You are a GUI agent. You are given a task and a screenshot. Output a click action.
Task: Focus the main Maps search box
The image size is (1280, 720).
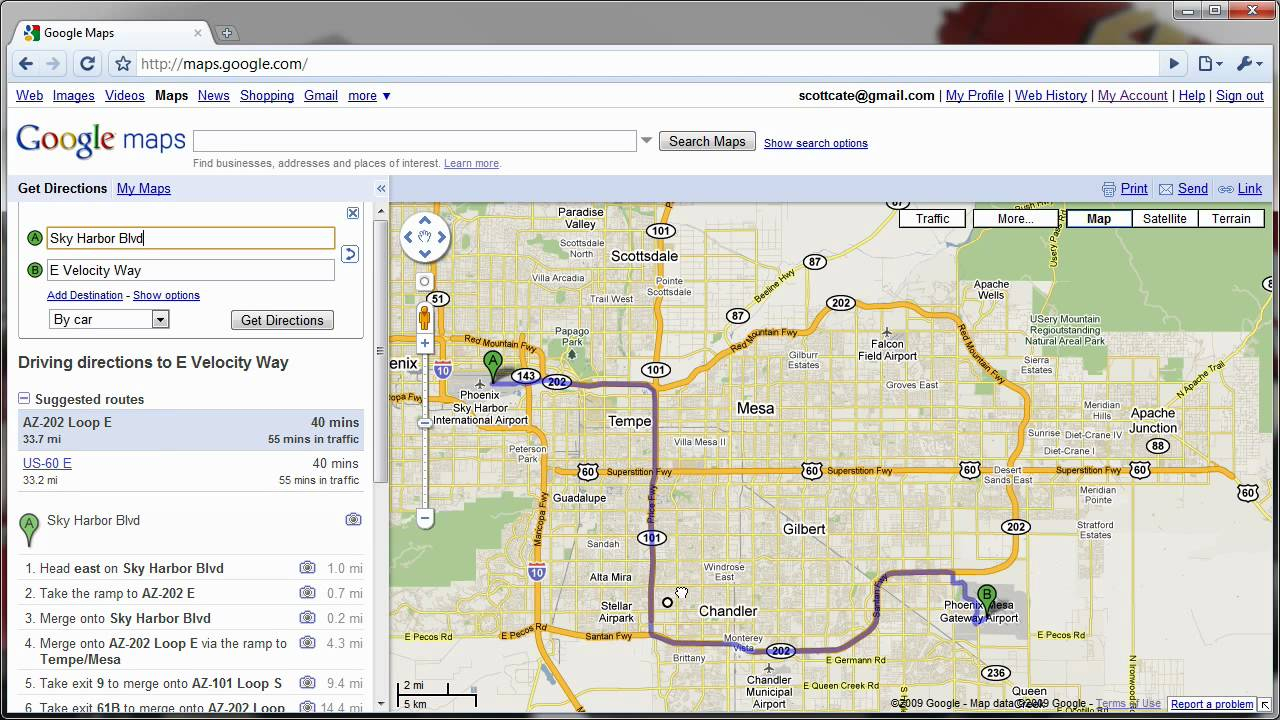coord(414,141)
